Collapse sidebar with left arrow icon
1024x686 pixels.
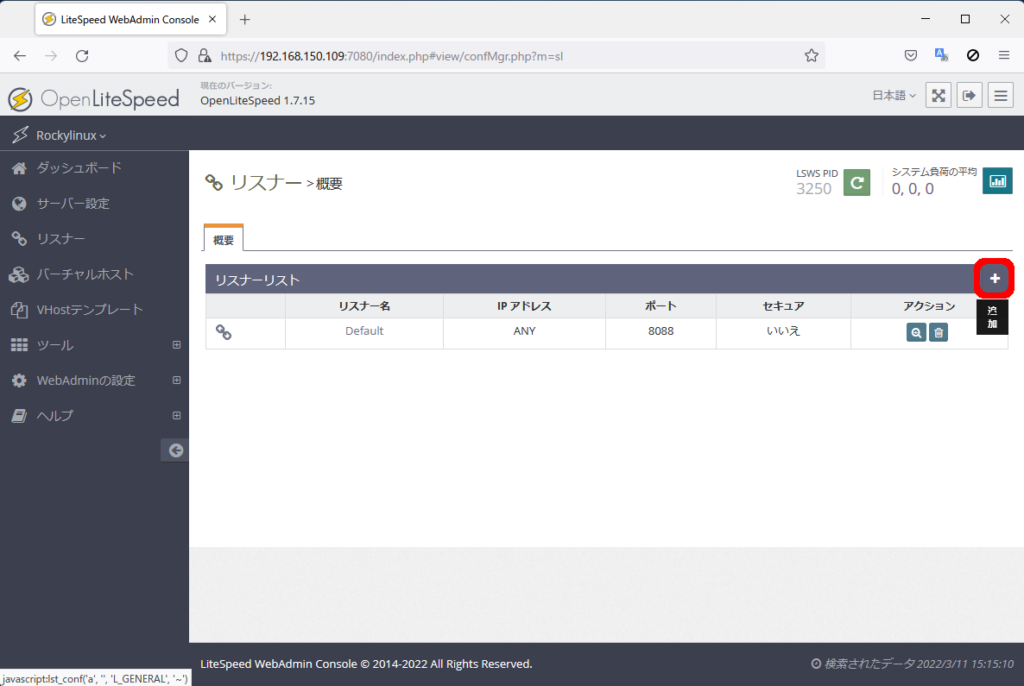click(175, 451)
